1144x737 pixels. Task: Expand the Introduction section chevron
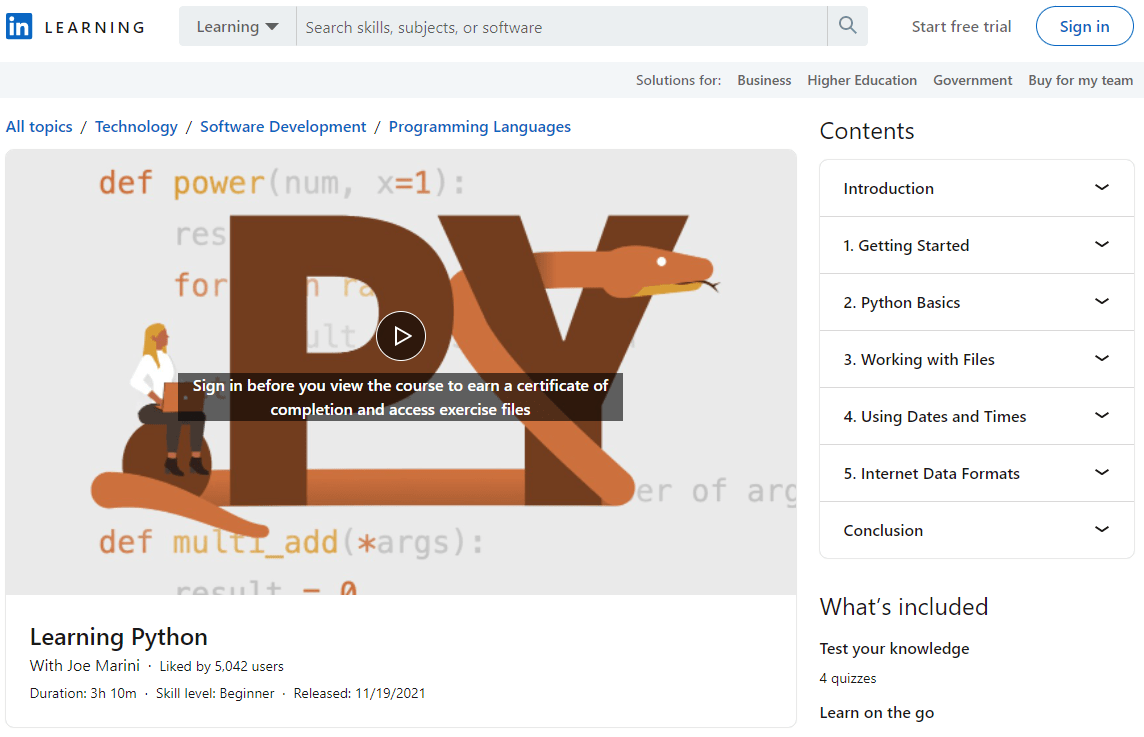point(1101,188)
